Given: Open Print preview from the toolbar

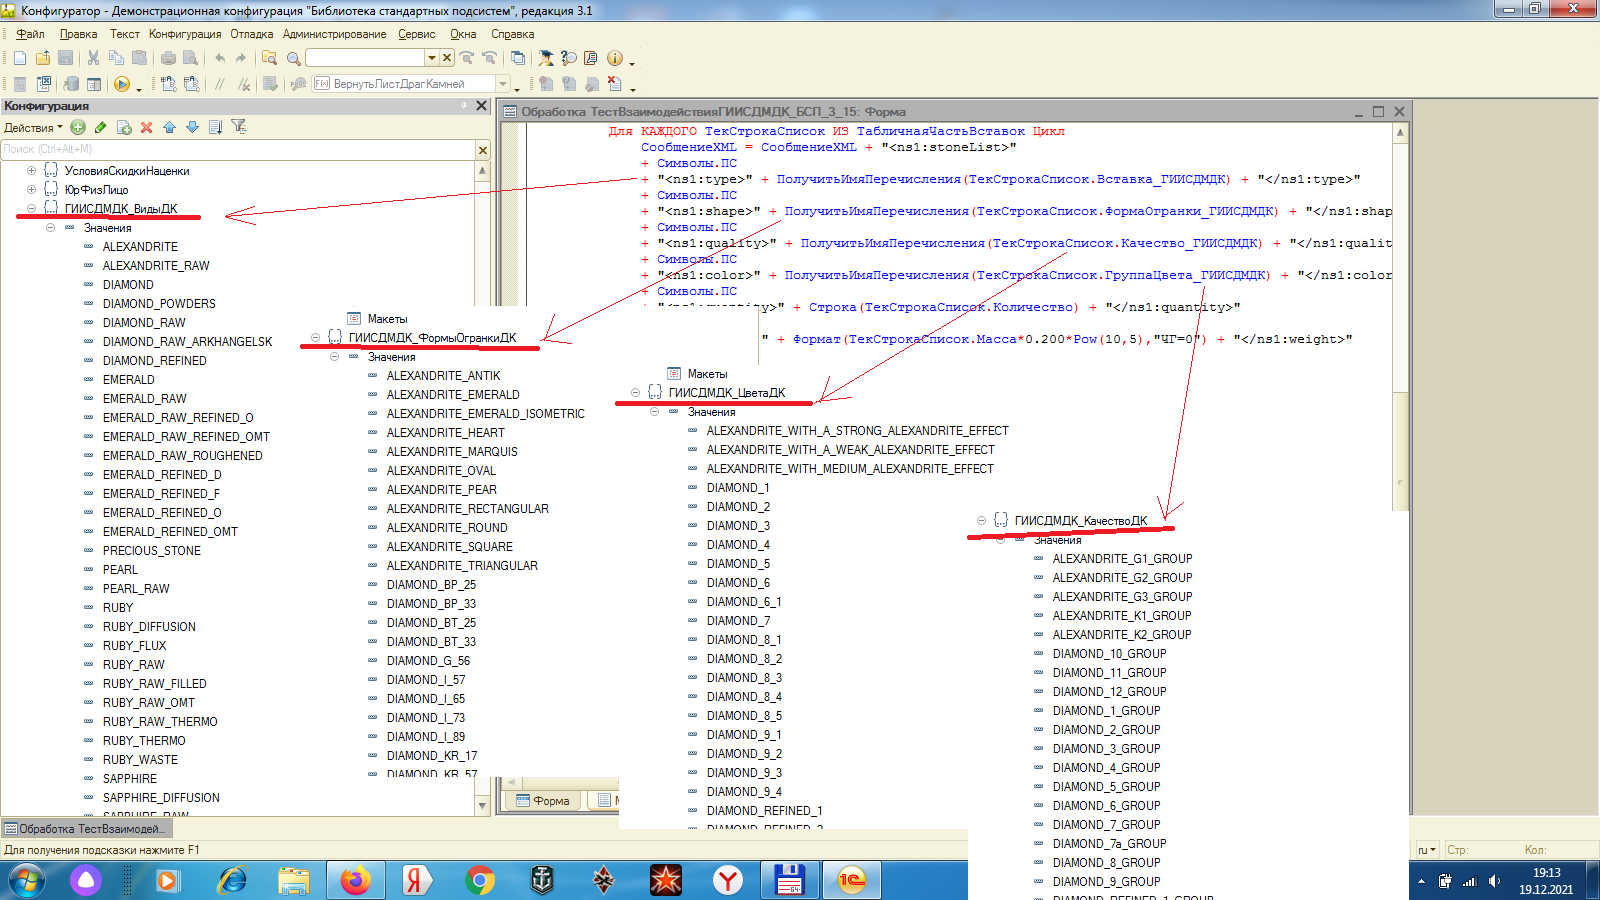Looking at the screenshot, I should click(x=190, y=58).
